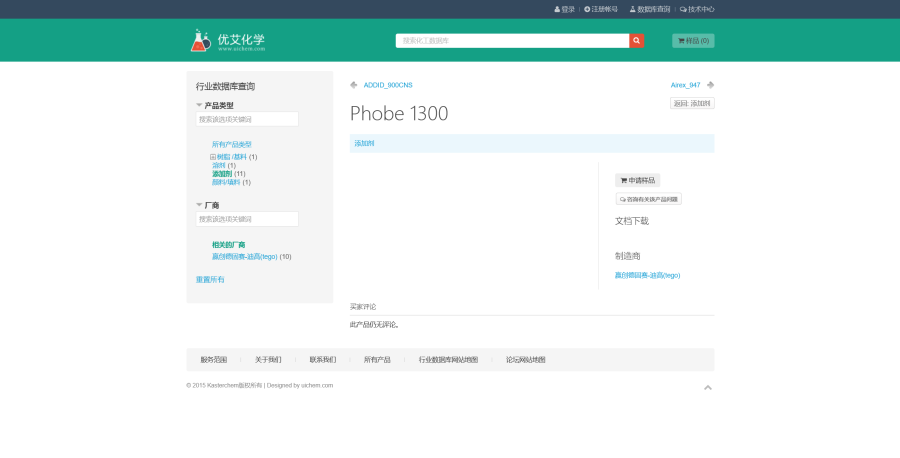Click the 文档下载 heading
The image size is (900, 458).
coord(632,221)
